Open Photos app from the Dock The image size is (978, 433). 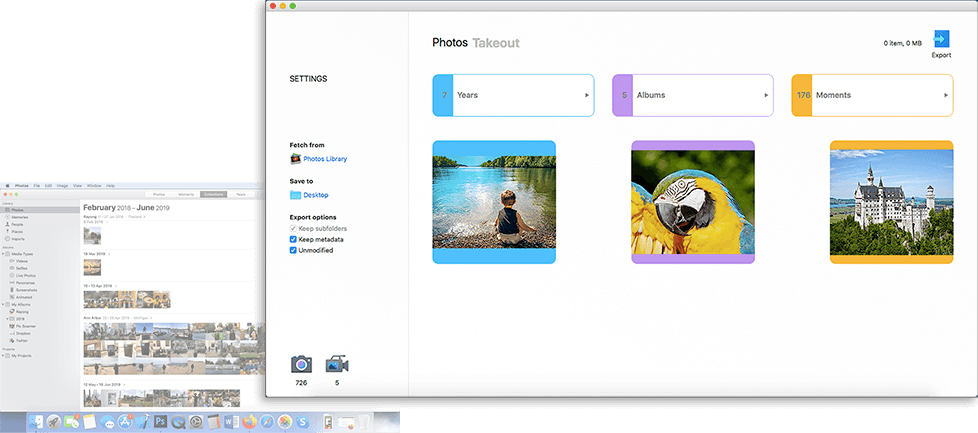point(285,422)
